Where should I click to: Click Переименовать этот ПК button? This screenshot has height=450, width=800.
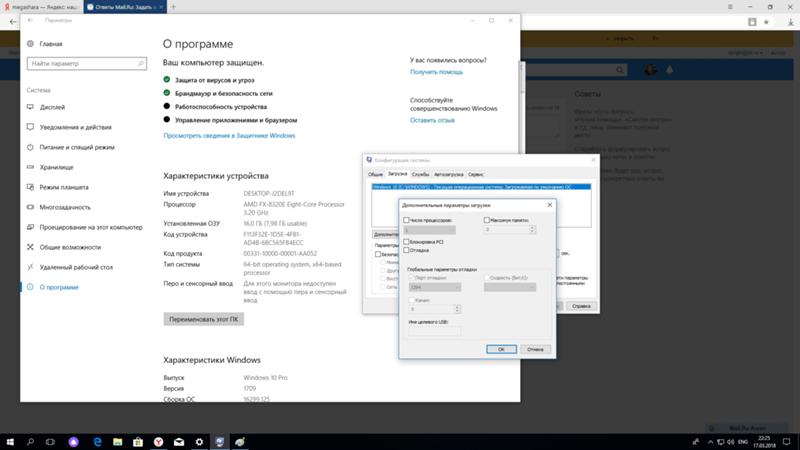[204, 319]
